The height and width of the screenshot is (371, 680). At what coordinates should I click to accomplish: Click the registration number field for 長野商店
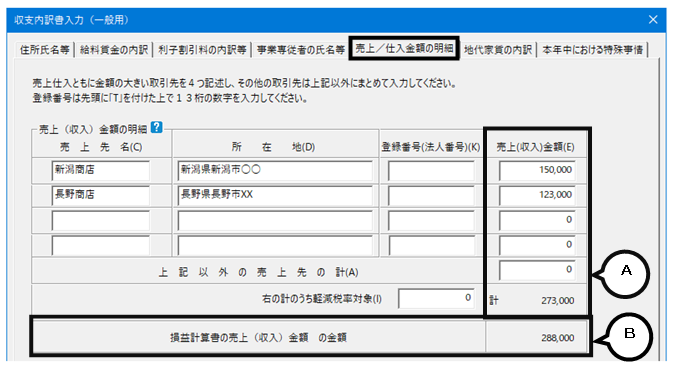pos(432,195)
